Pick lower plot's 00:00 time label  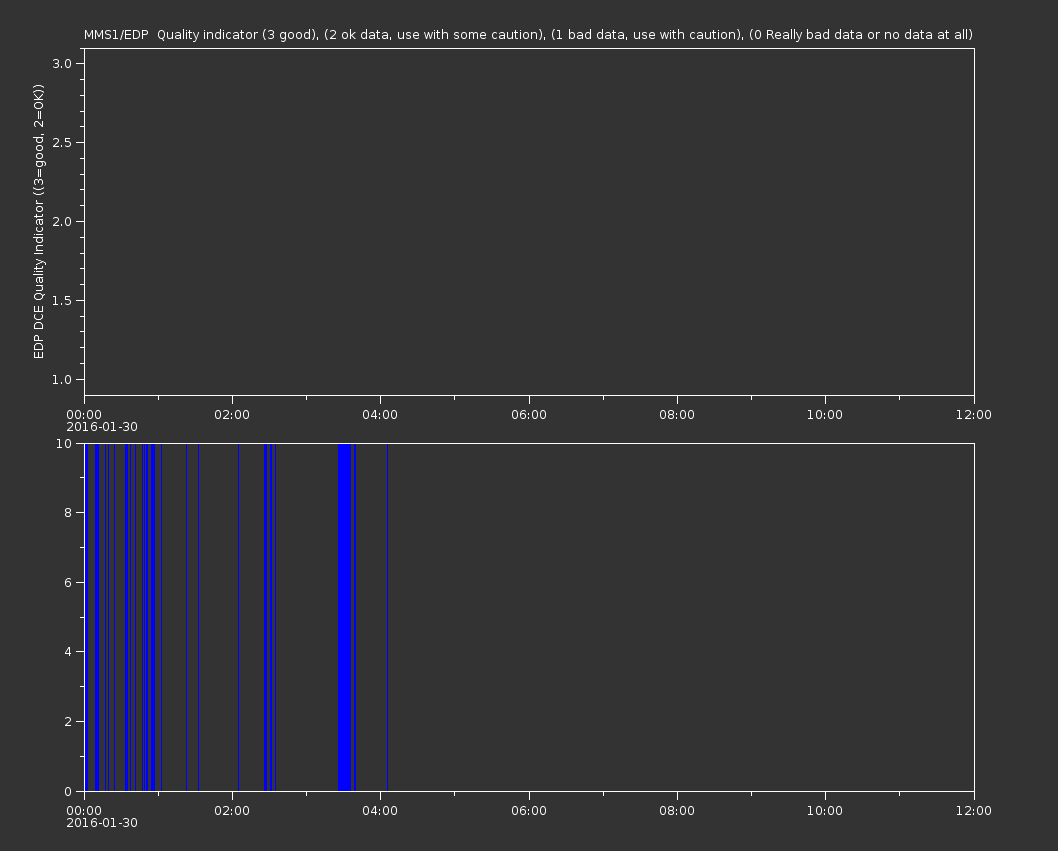click(84, 810)
